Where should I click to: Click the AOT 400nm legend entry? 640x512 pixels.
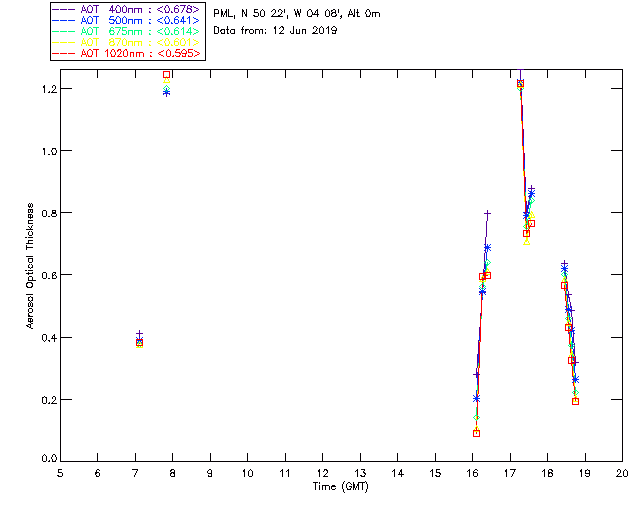point(126,9)
